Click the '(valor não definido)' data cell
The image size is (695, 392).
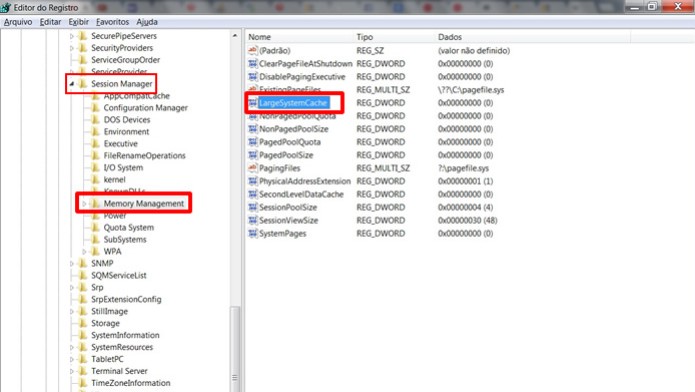pos(474,51)
